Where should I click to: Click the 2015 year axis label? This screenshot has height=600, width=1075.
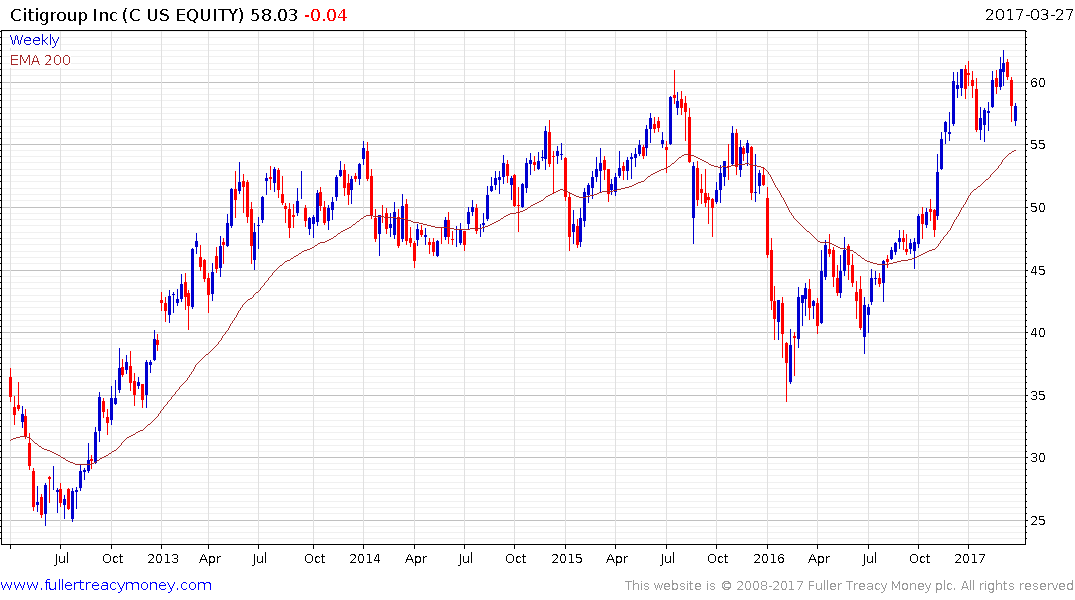pyautogui.click(x=566, y=558)
